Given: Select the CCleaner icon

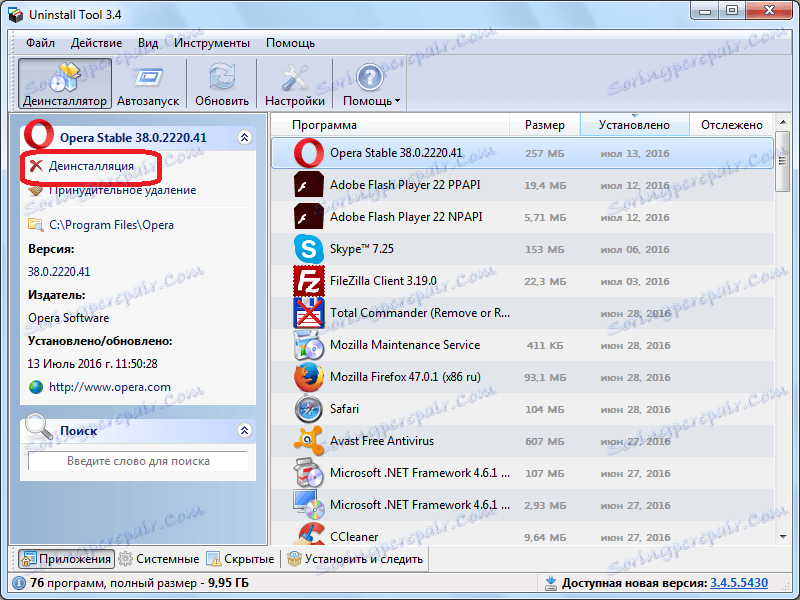Looking at the screenshot, I should point(309,534).
